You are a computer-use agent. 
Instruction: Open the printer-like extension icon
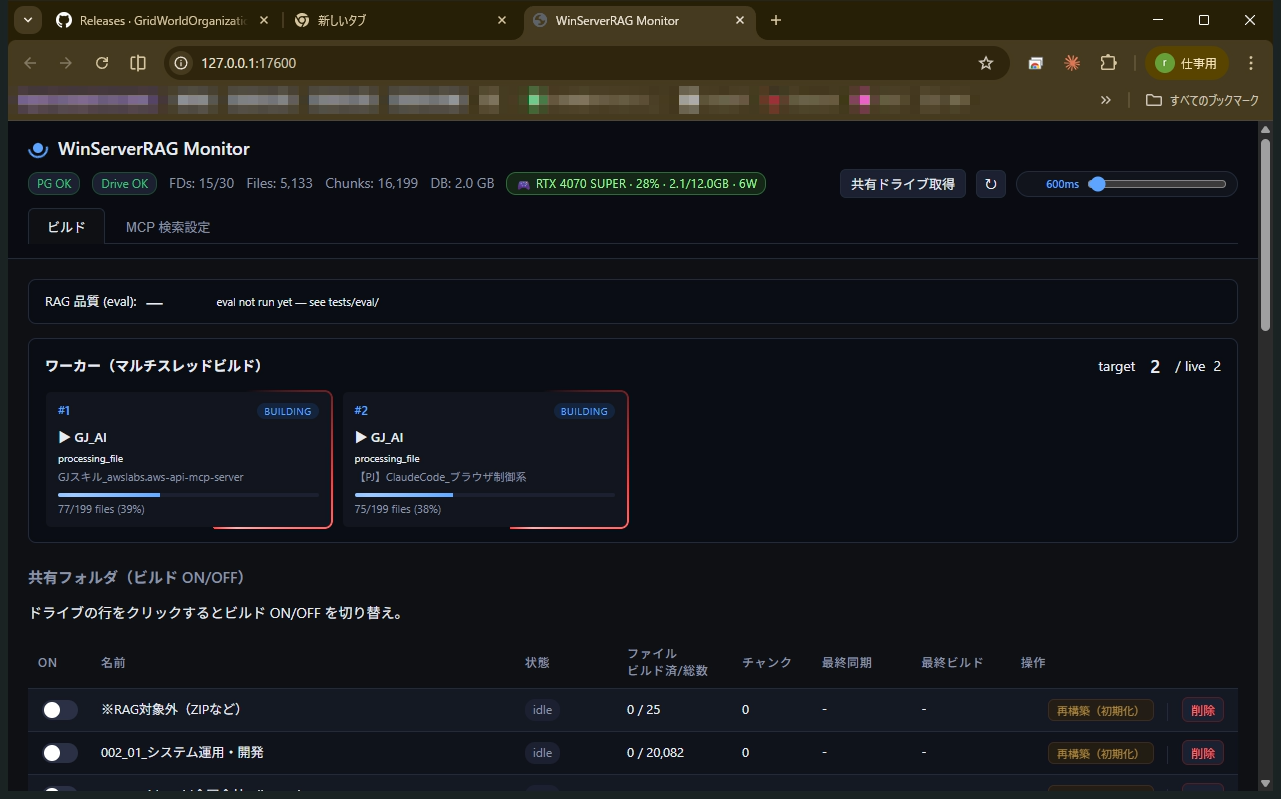(x=1036, y=63)
